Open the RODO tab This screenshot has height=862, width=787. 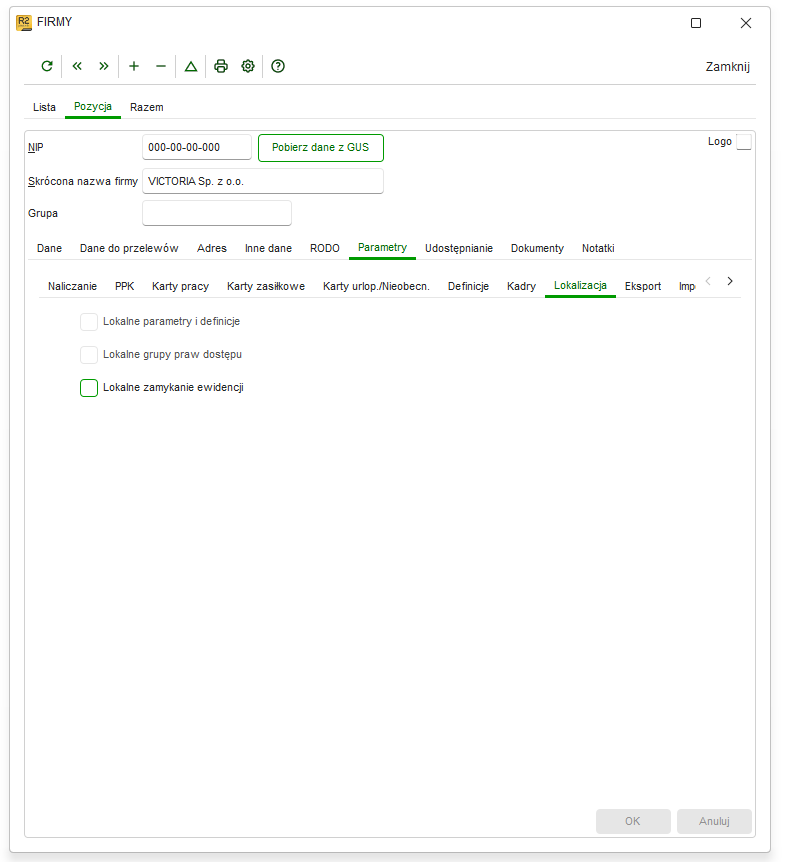325,248
